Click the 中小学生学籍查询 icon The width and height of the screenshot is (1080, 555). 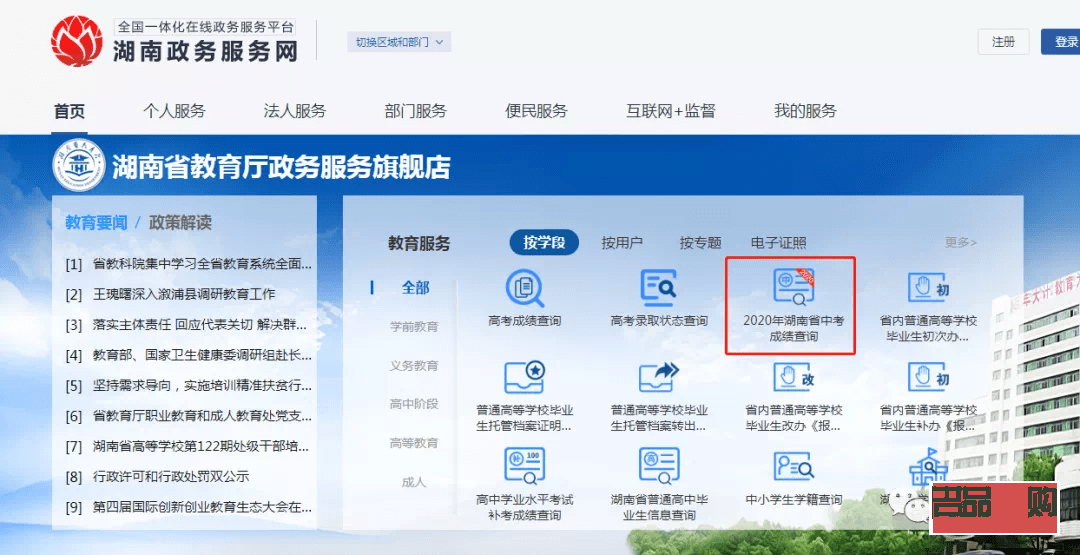[793, 467]
